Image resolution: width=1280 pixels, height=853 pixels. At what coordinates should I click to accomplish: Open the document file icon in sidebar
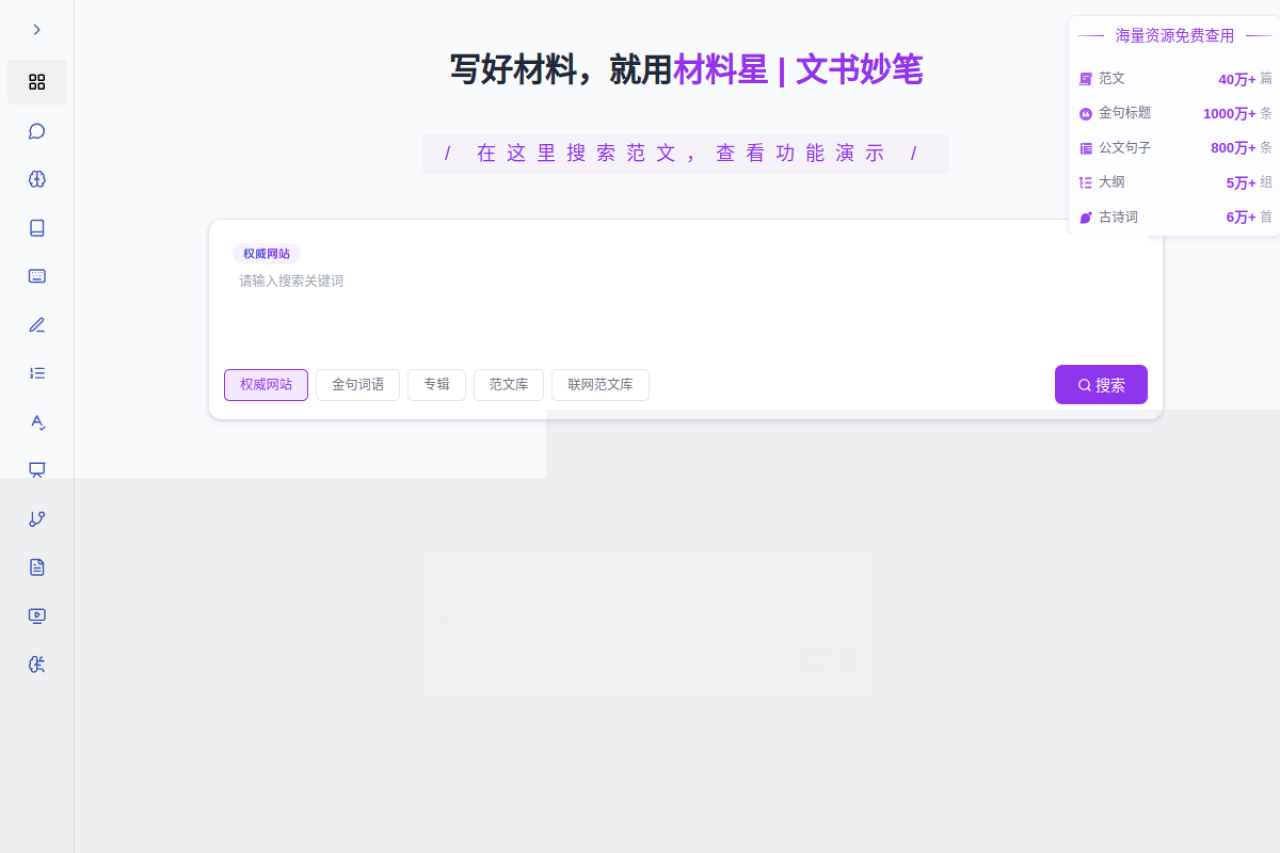click(x=37, y=567)
